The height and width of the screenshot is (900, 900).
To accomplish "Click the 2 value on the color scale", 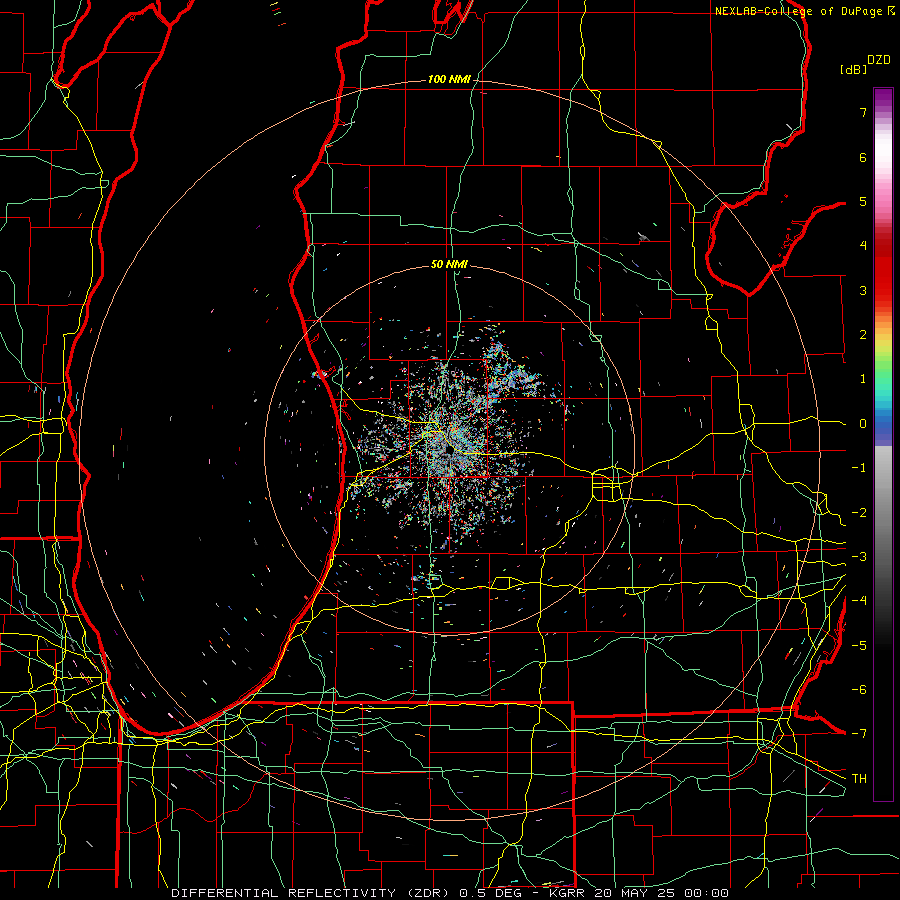I will pos(863,335).
